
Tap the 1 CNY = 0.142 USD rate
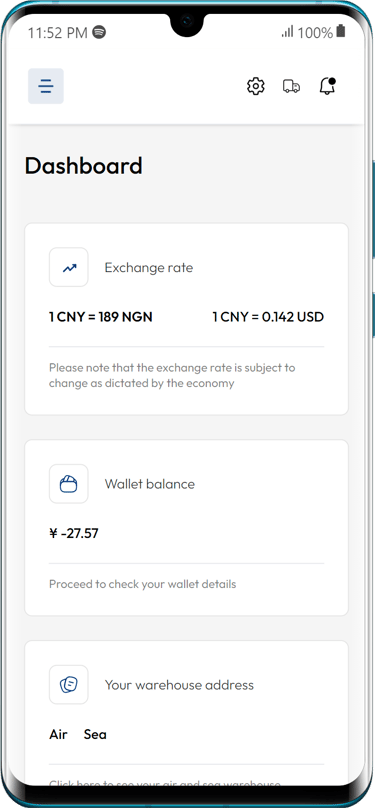(268, 317)
